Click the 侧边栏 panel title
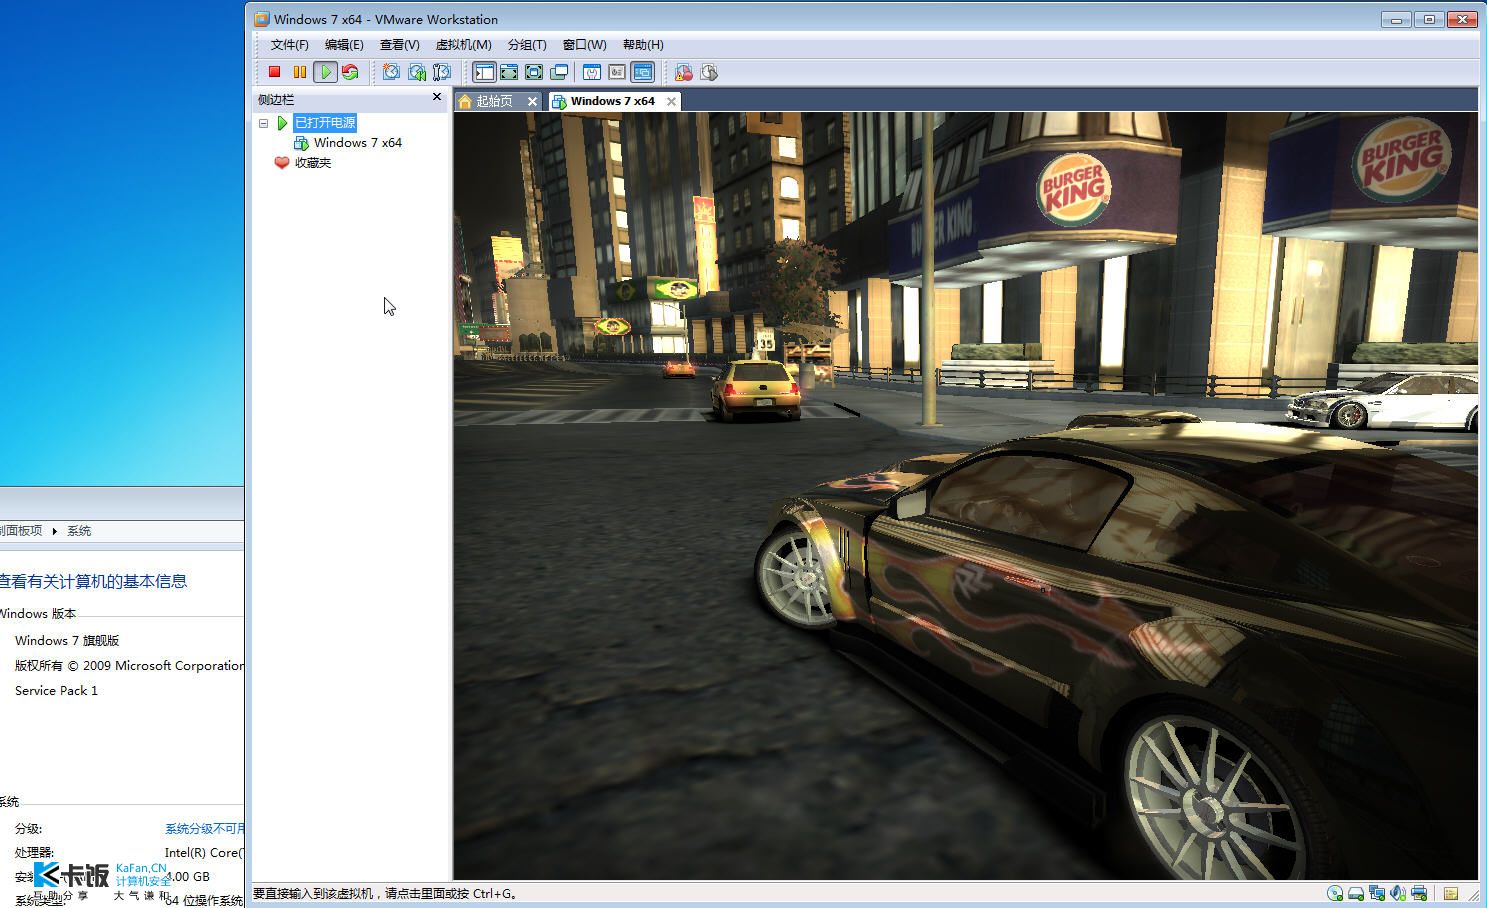The height and width of the screenshot is (908, 1487). [x=276, y=100]
